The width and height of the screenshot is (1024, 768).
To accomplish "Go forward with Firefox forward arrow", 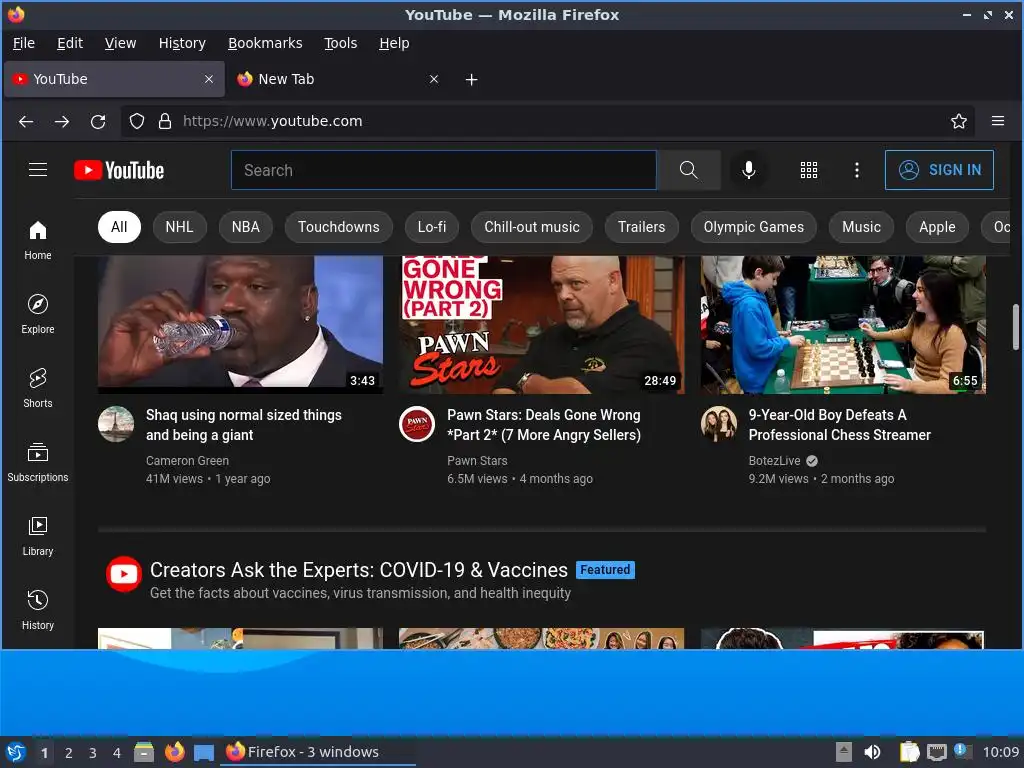I will pos(62,121).
